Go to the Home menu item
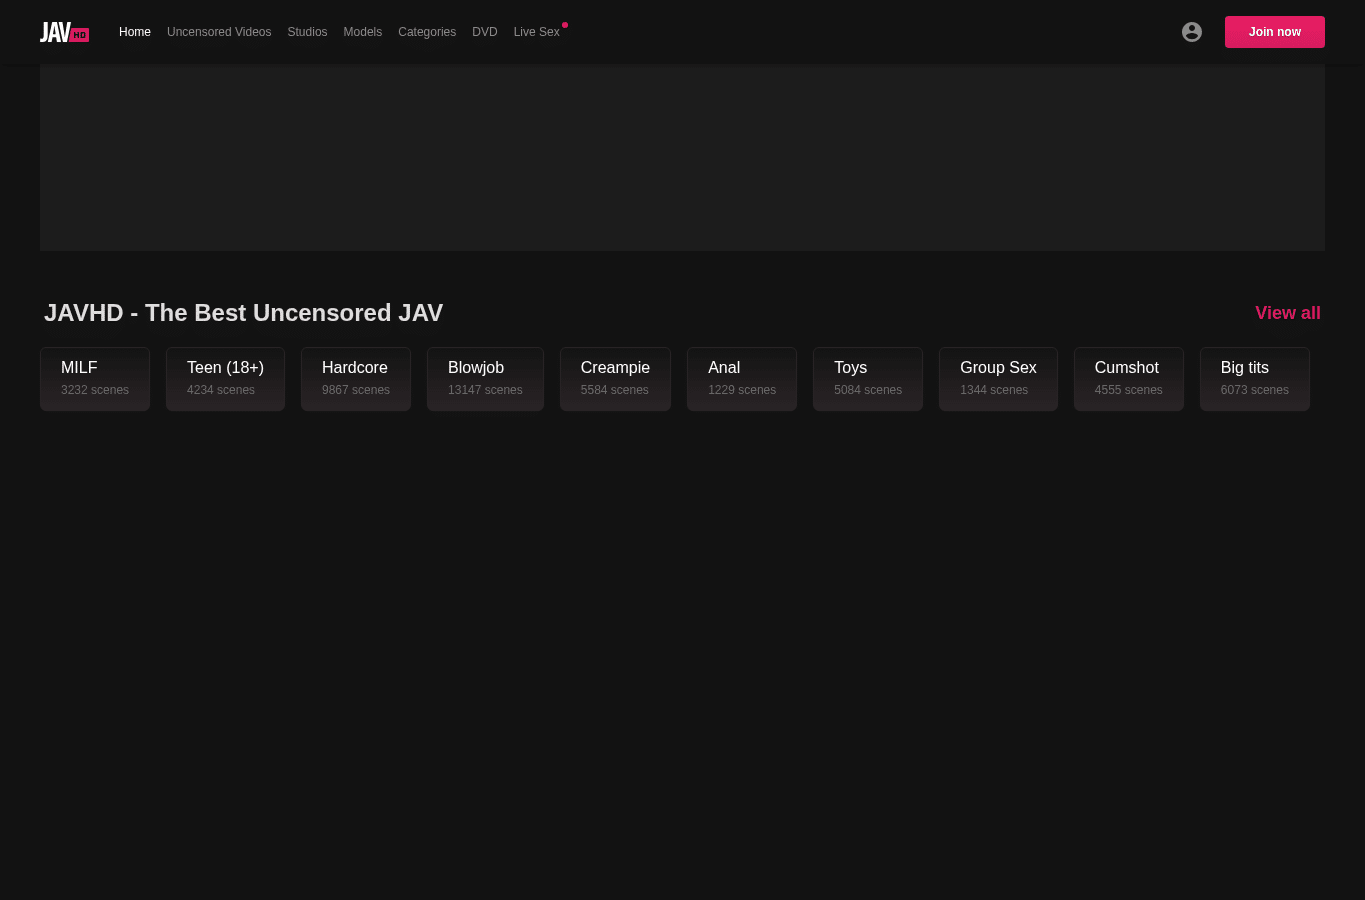 point(135,32)
